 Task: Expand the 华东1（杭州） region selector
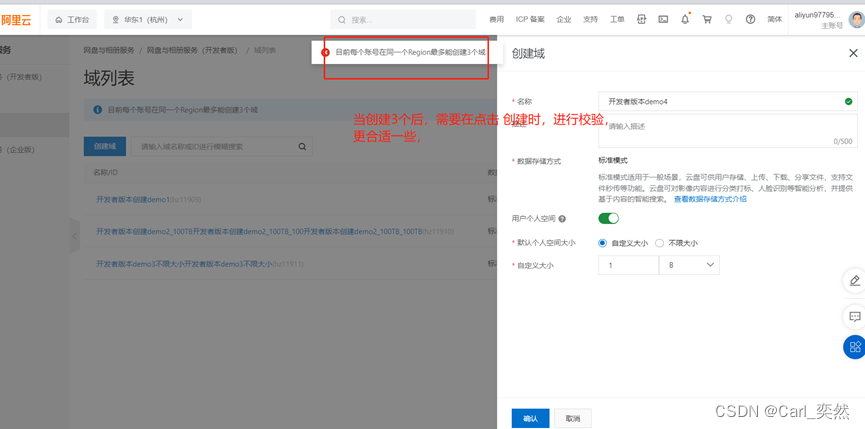click(148, 19)
